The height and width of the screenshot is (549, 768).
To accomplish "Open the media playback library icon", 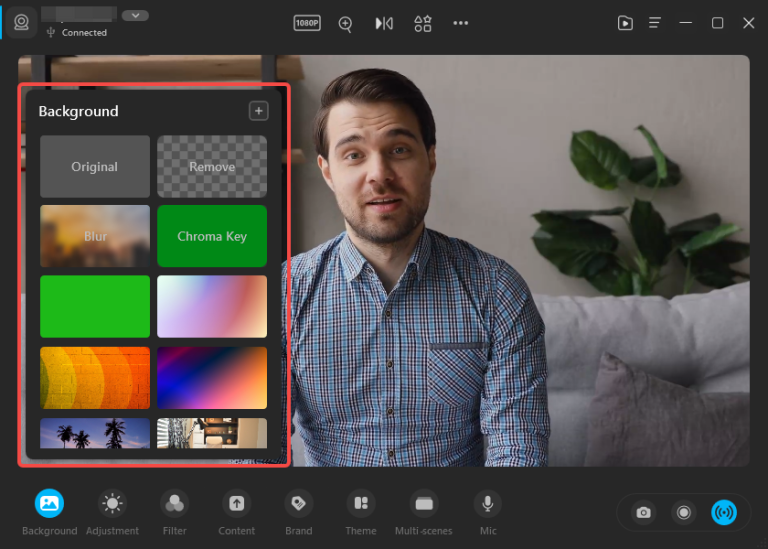I will (x=625, y=23).
